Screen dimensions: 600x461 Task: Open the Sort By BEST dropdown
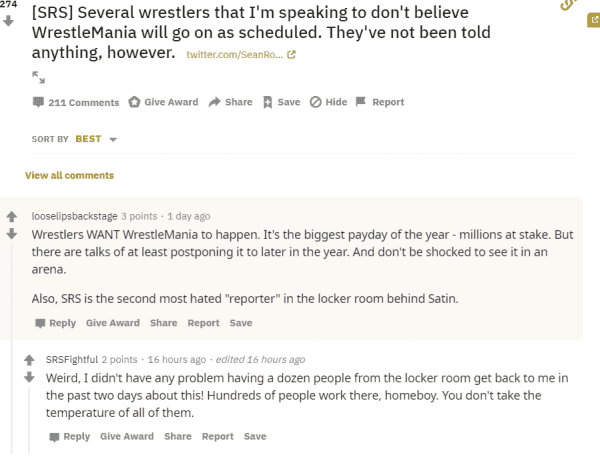95,139
